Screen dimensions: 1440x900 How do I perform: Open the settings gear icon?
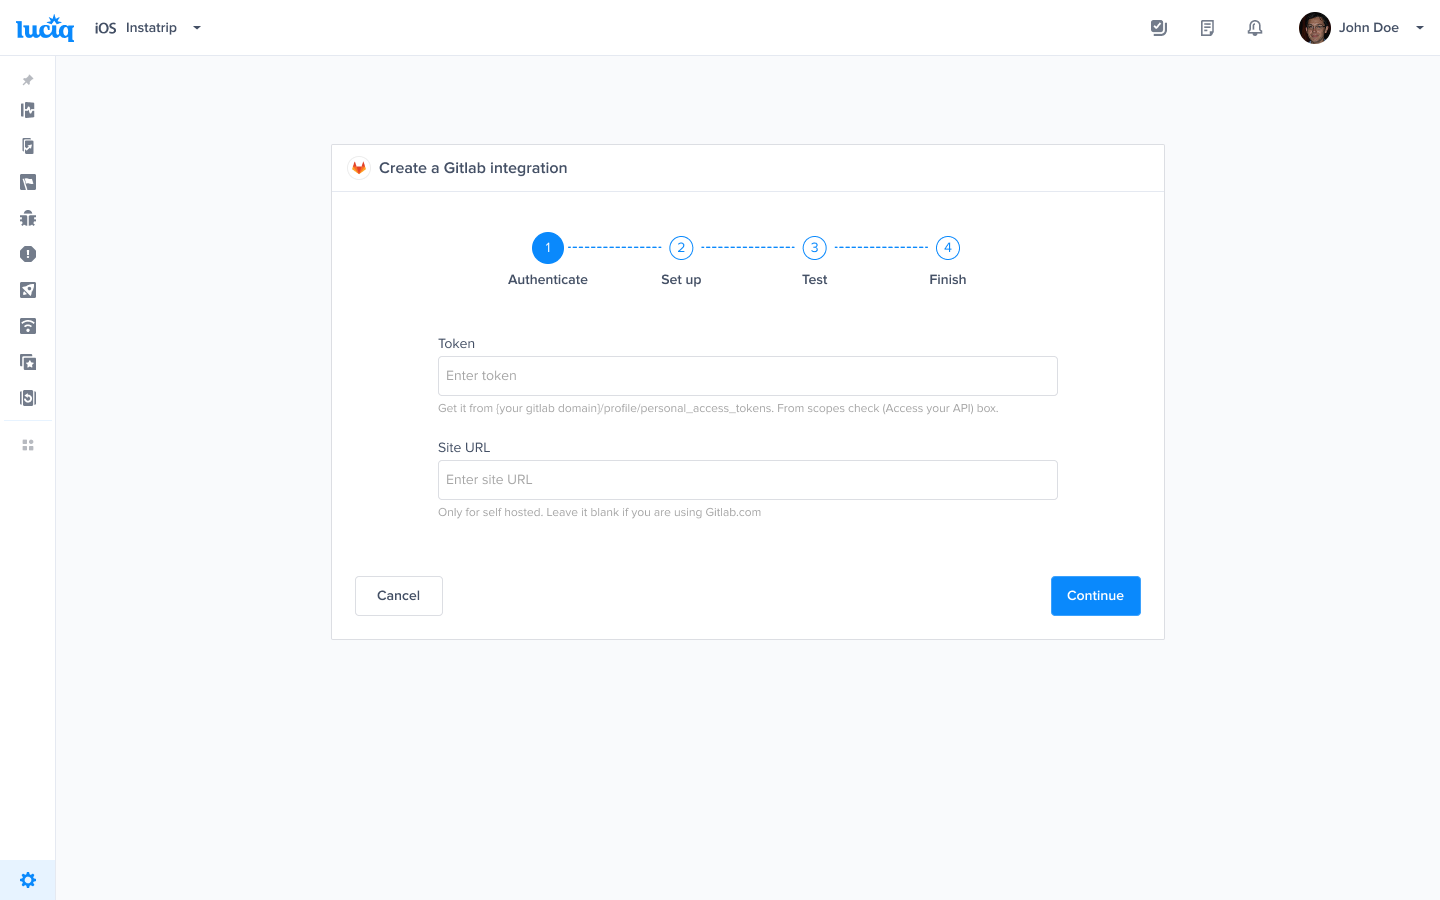28,880
